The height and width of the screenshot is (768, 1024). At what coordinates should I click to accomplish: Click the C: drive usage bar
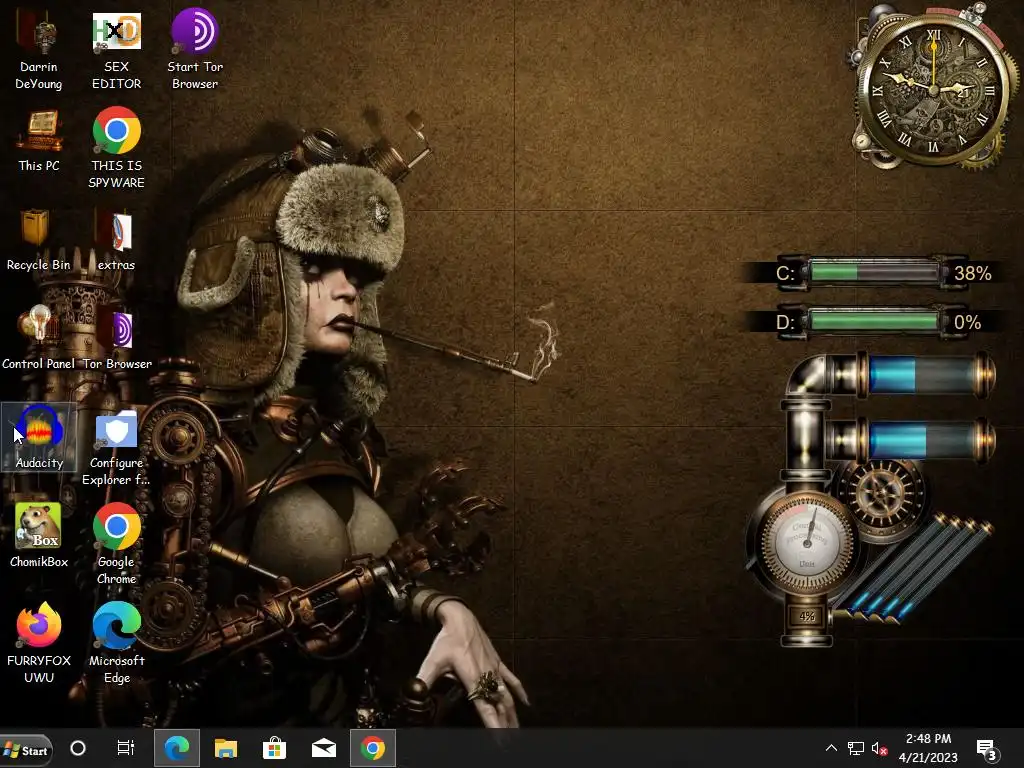(874, 272)
